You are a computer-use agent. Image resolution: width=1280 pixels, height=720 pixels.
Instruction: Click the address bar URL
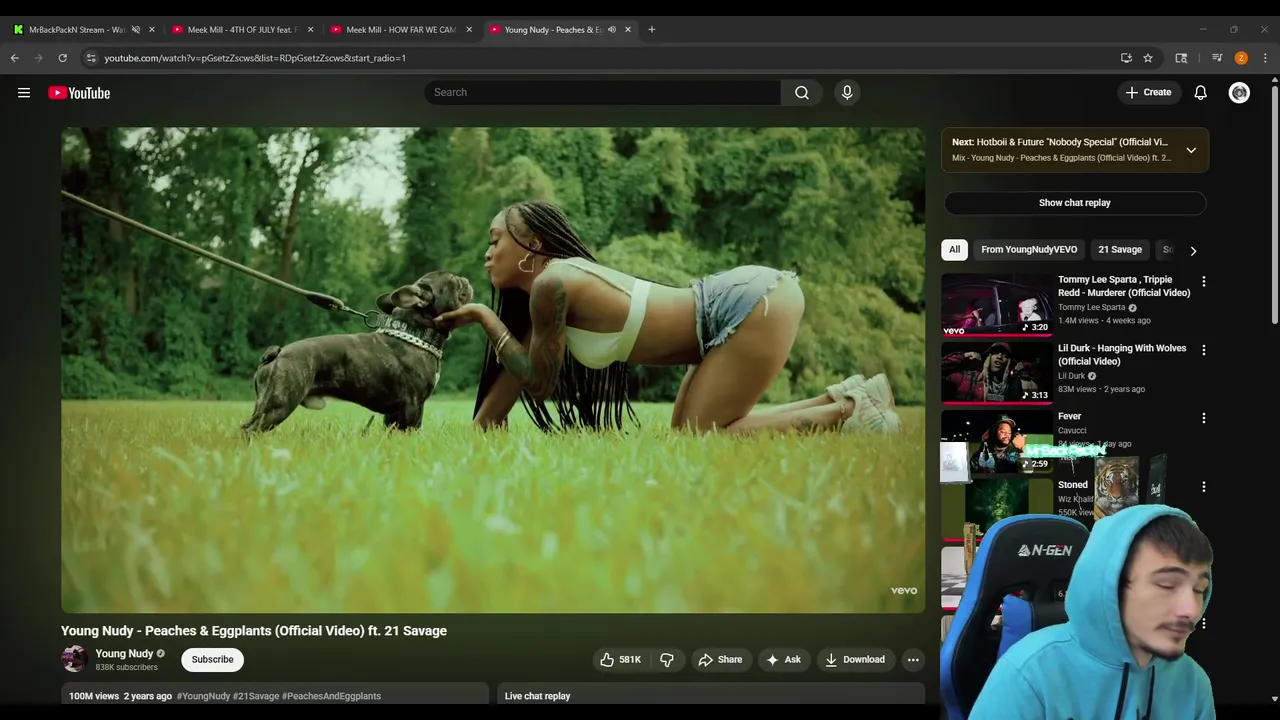pyautogui.click(x=255, y=58)
